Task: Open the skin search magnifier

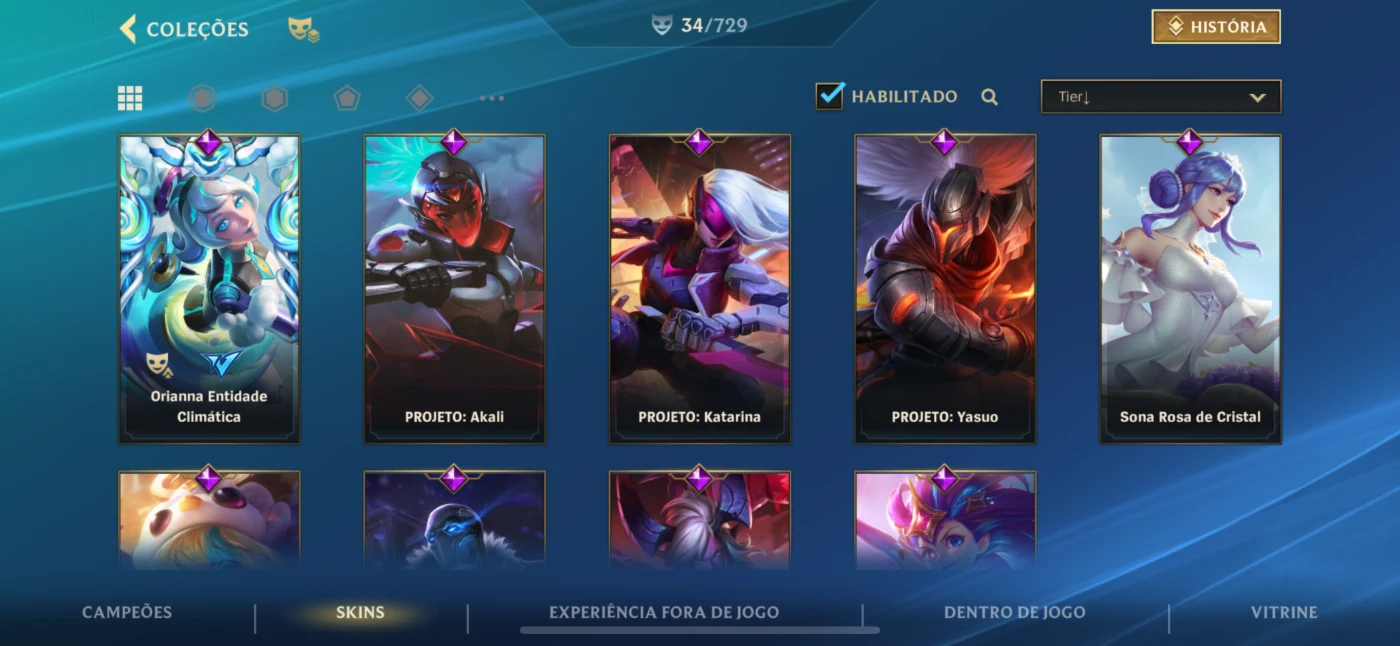Action: click(989, 97)
